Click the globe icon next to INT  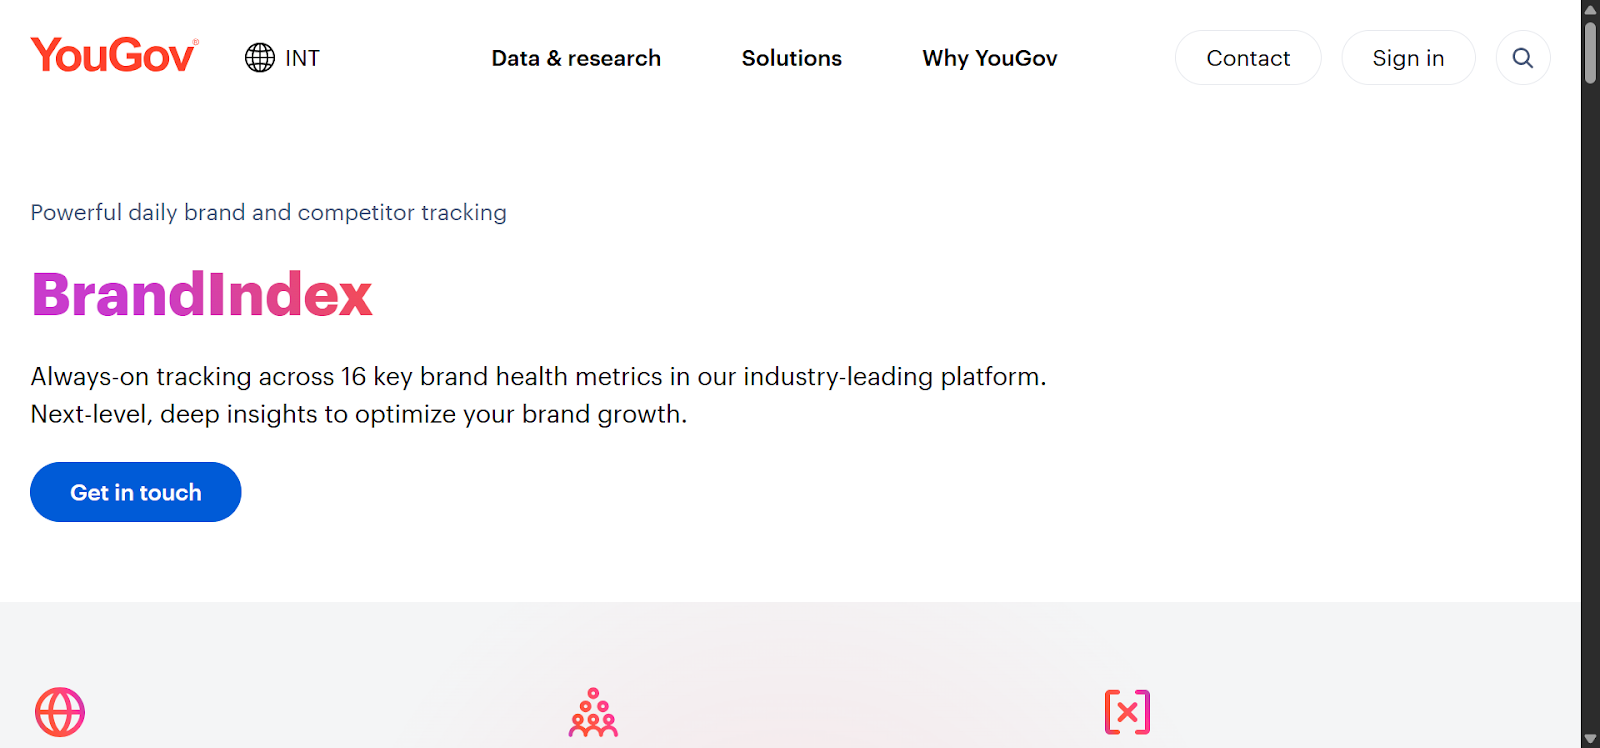259,57
